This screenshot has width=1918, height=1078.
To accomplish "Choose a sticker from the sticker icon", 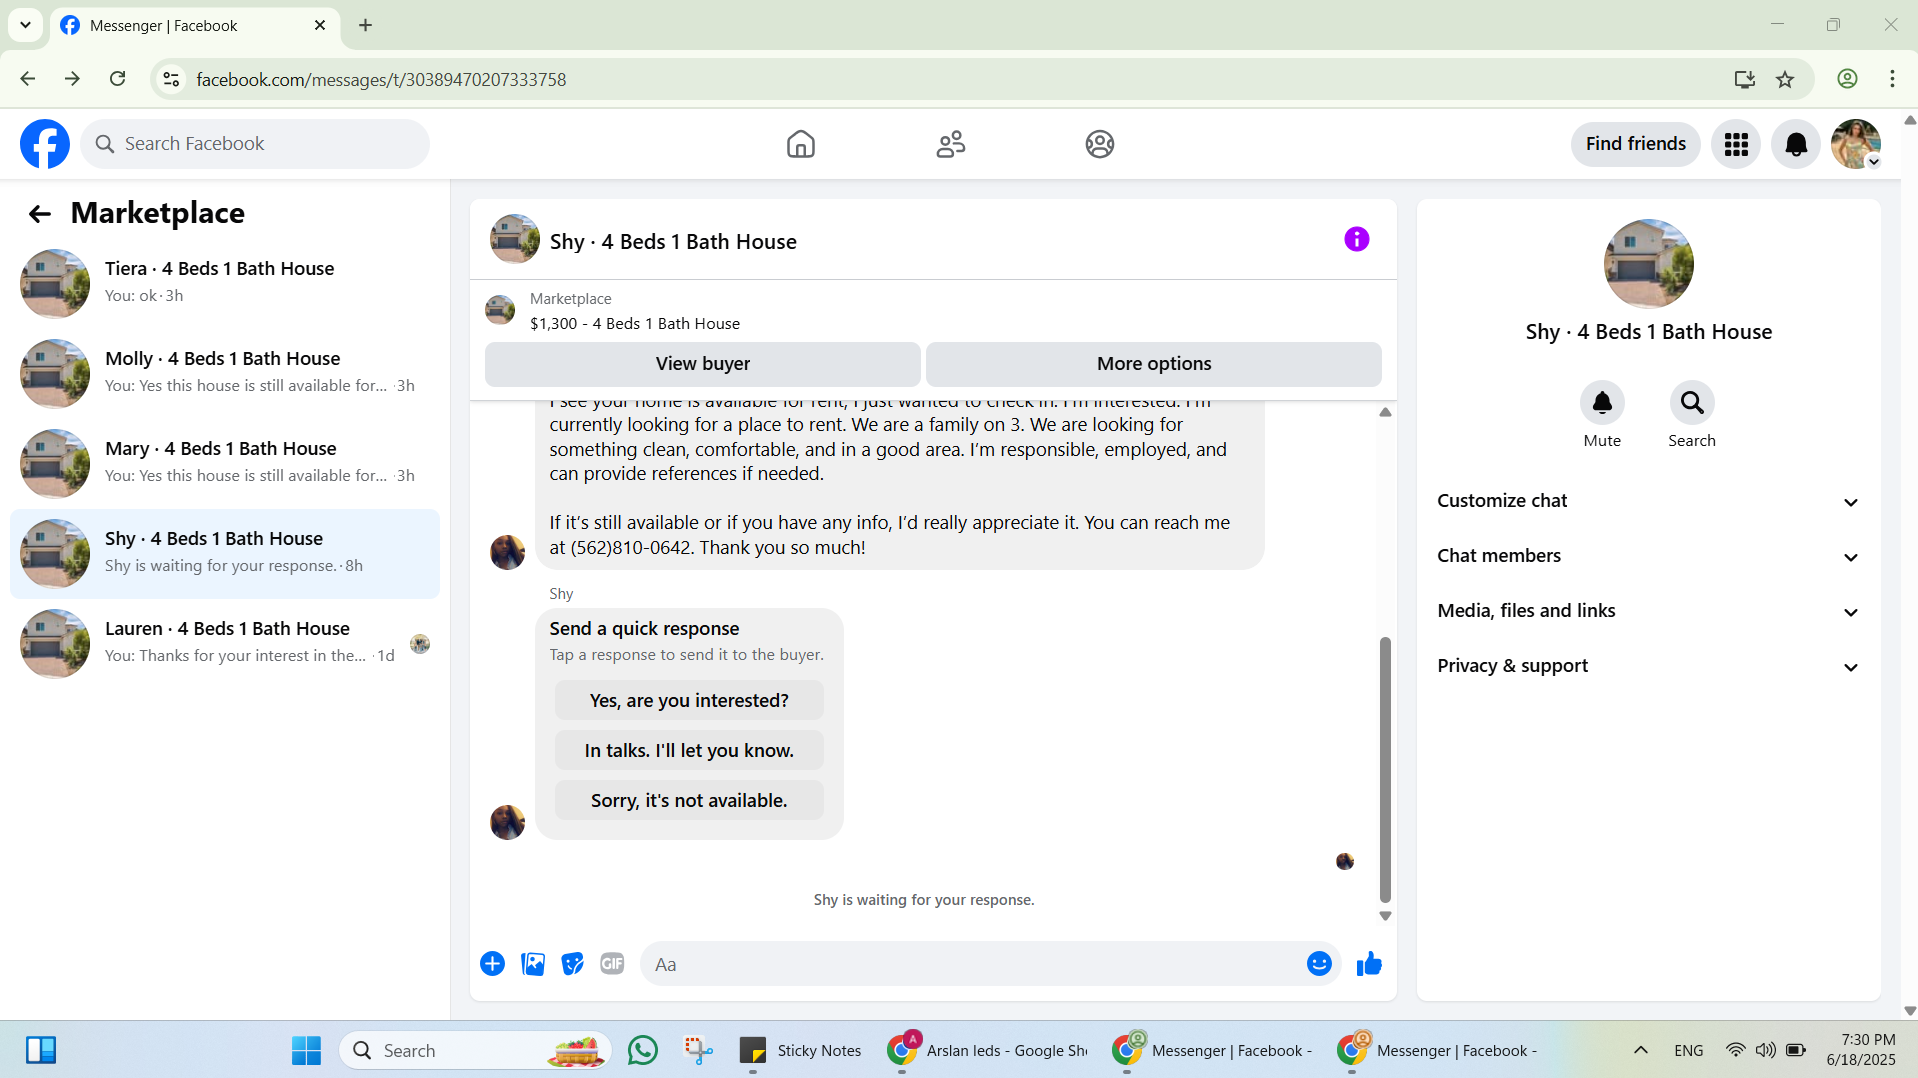I will 572,964.
